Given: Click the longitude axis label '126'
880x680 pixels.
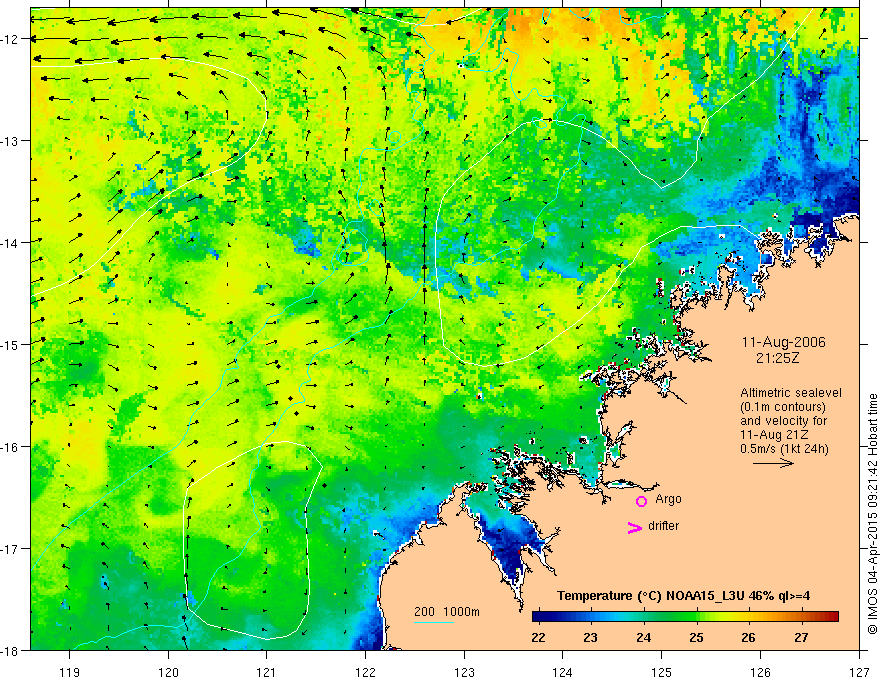Looking at the screenshot, I should pos(760,672).
